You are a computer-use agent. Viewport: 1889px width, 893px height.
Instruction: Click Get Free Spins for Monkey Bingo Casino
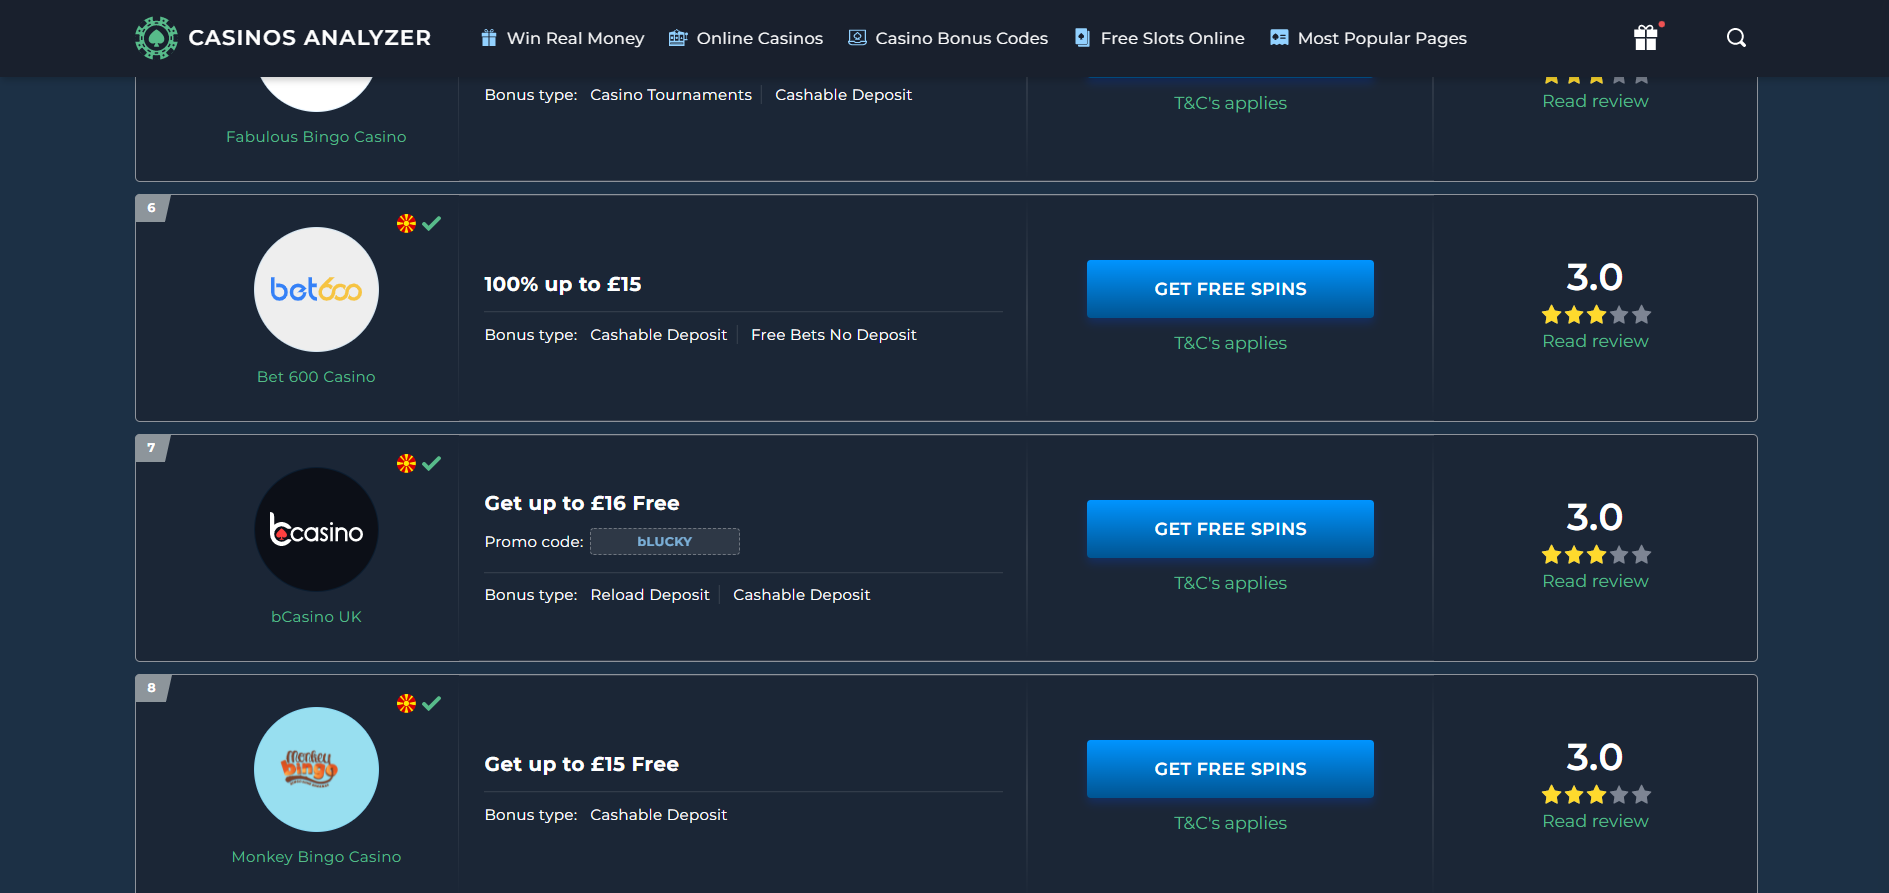pos(1230,769)
